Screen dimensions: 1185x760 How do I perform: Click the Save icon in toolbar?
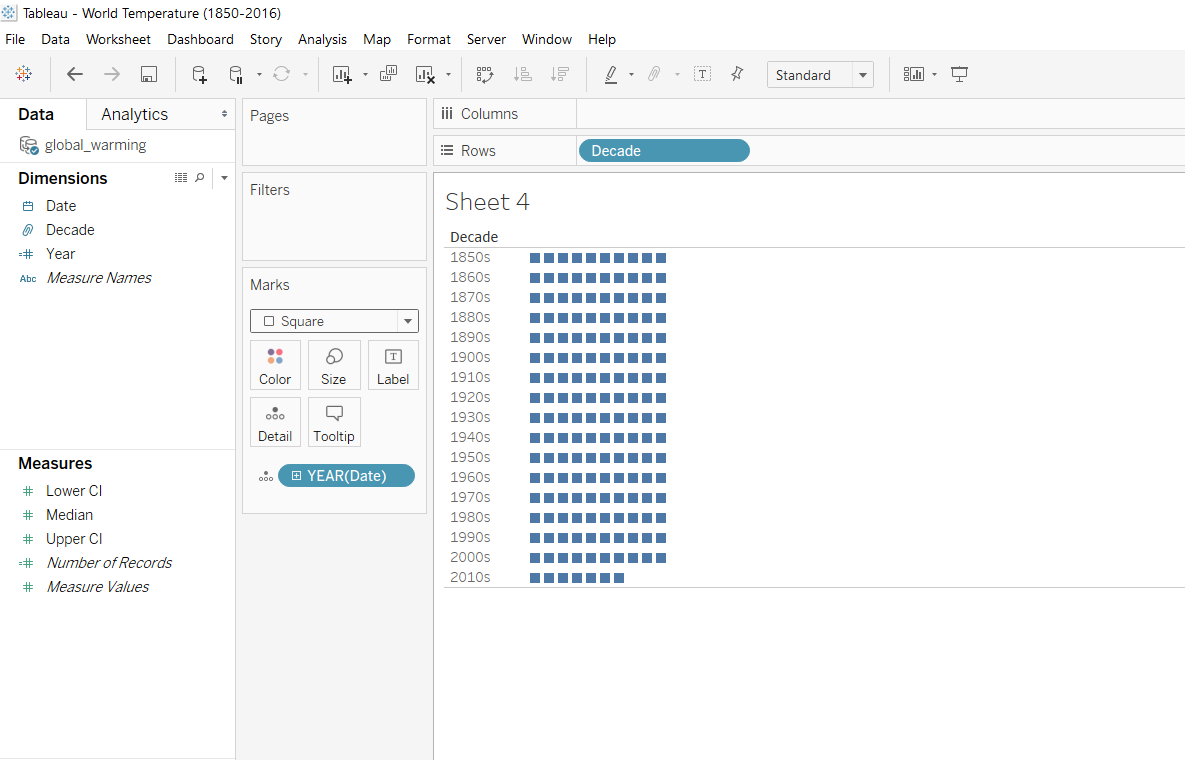click(x=149, y=74)
